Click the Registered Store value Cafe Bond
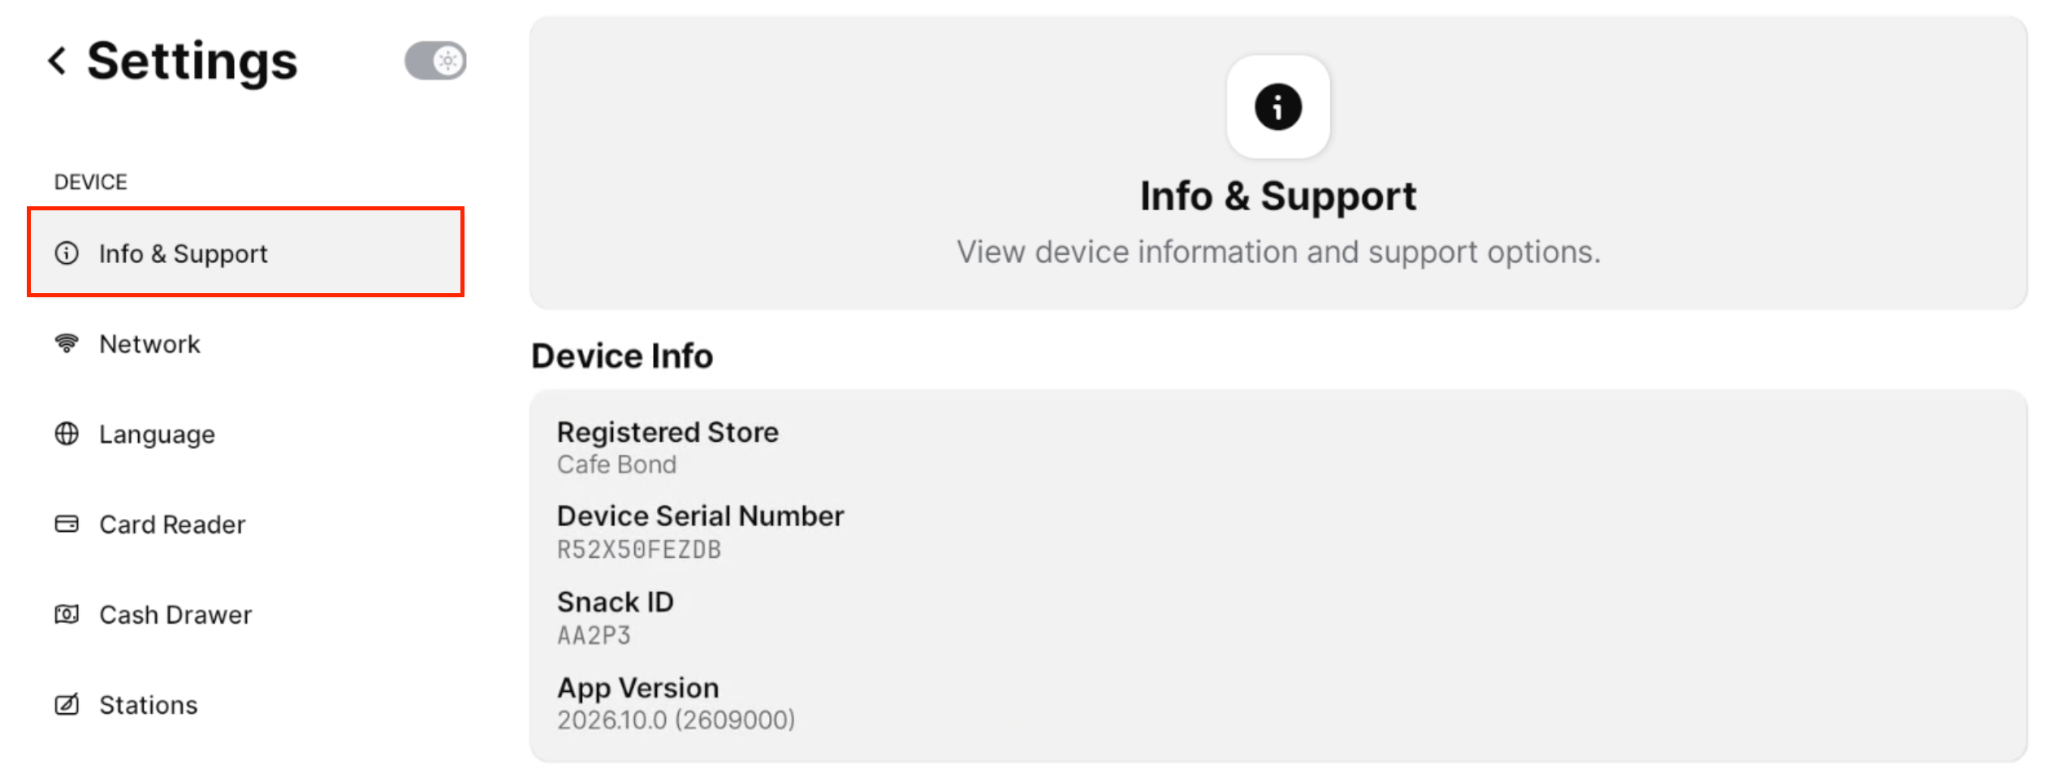 click(617, 465)
